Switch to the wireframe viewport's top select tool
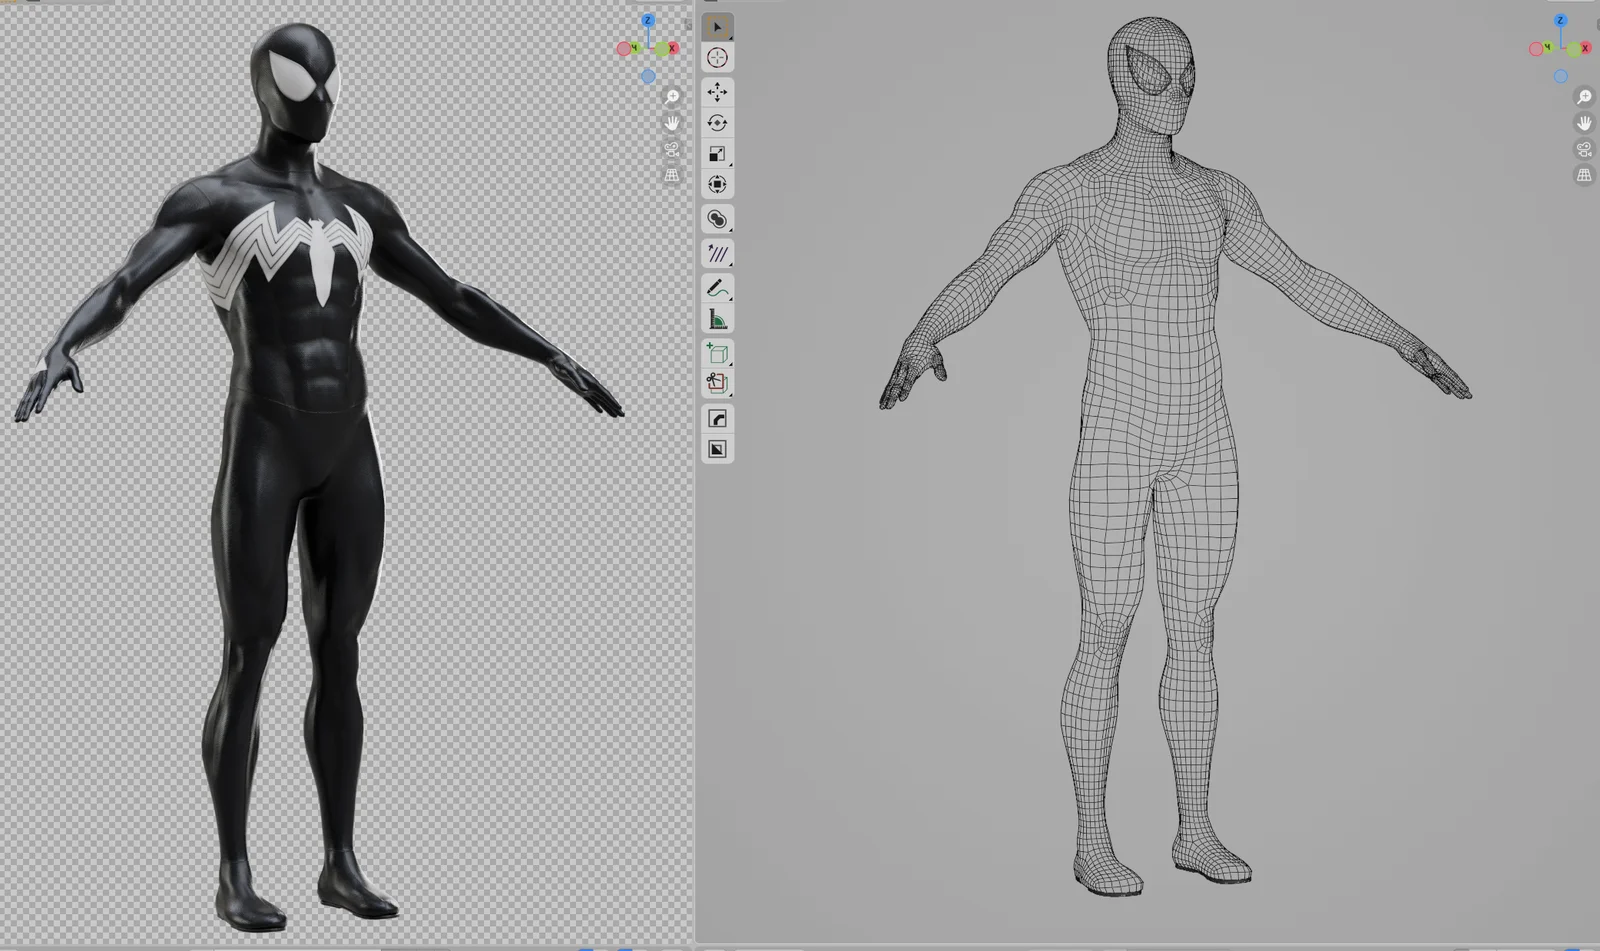The height and width of the screenshot is (951, 1600). (x=716, y=28)
